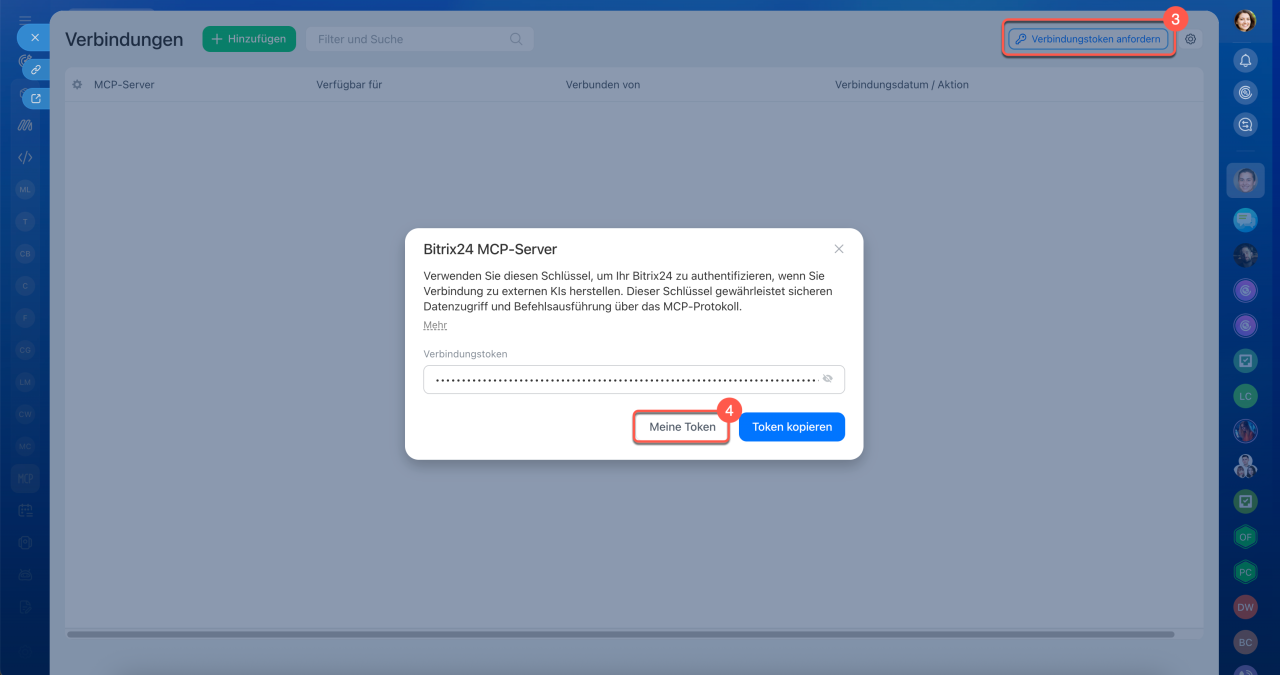Screen dimensions: 1280x675
Task: Show the hidden connection token via eye icon
Action: pyautogui.click(x=827, y=379)
